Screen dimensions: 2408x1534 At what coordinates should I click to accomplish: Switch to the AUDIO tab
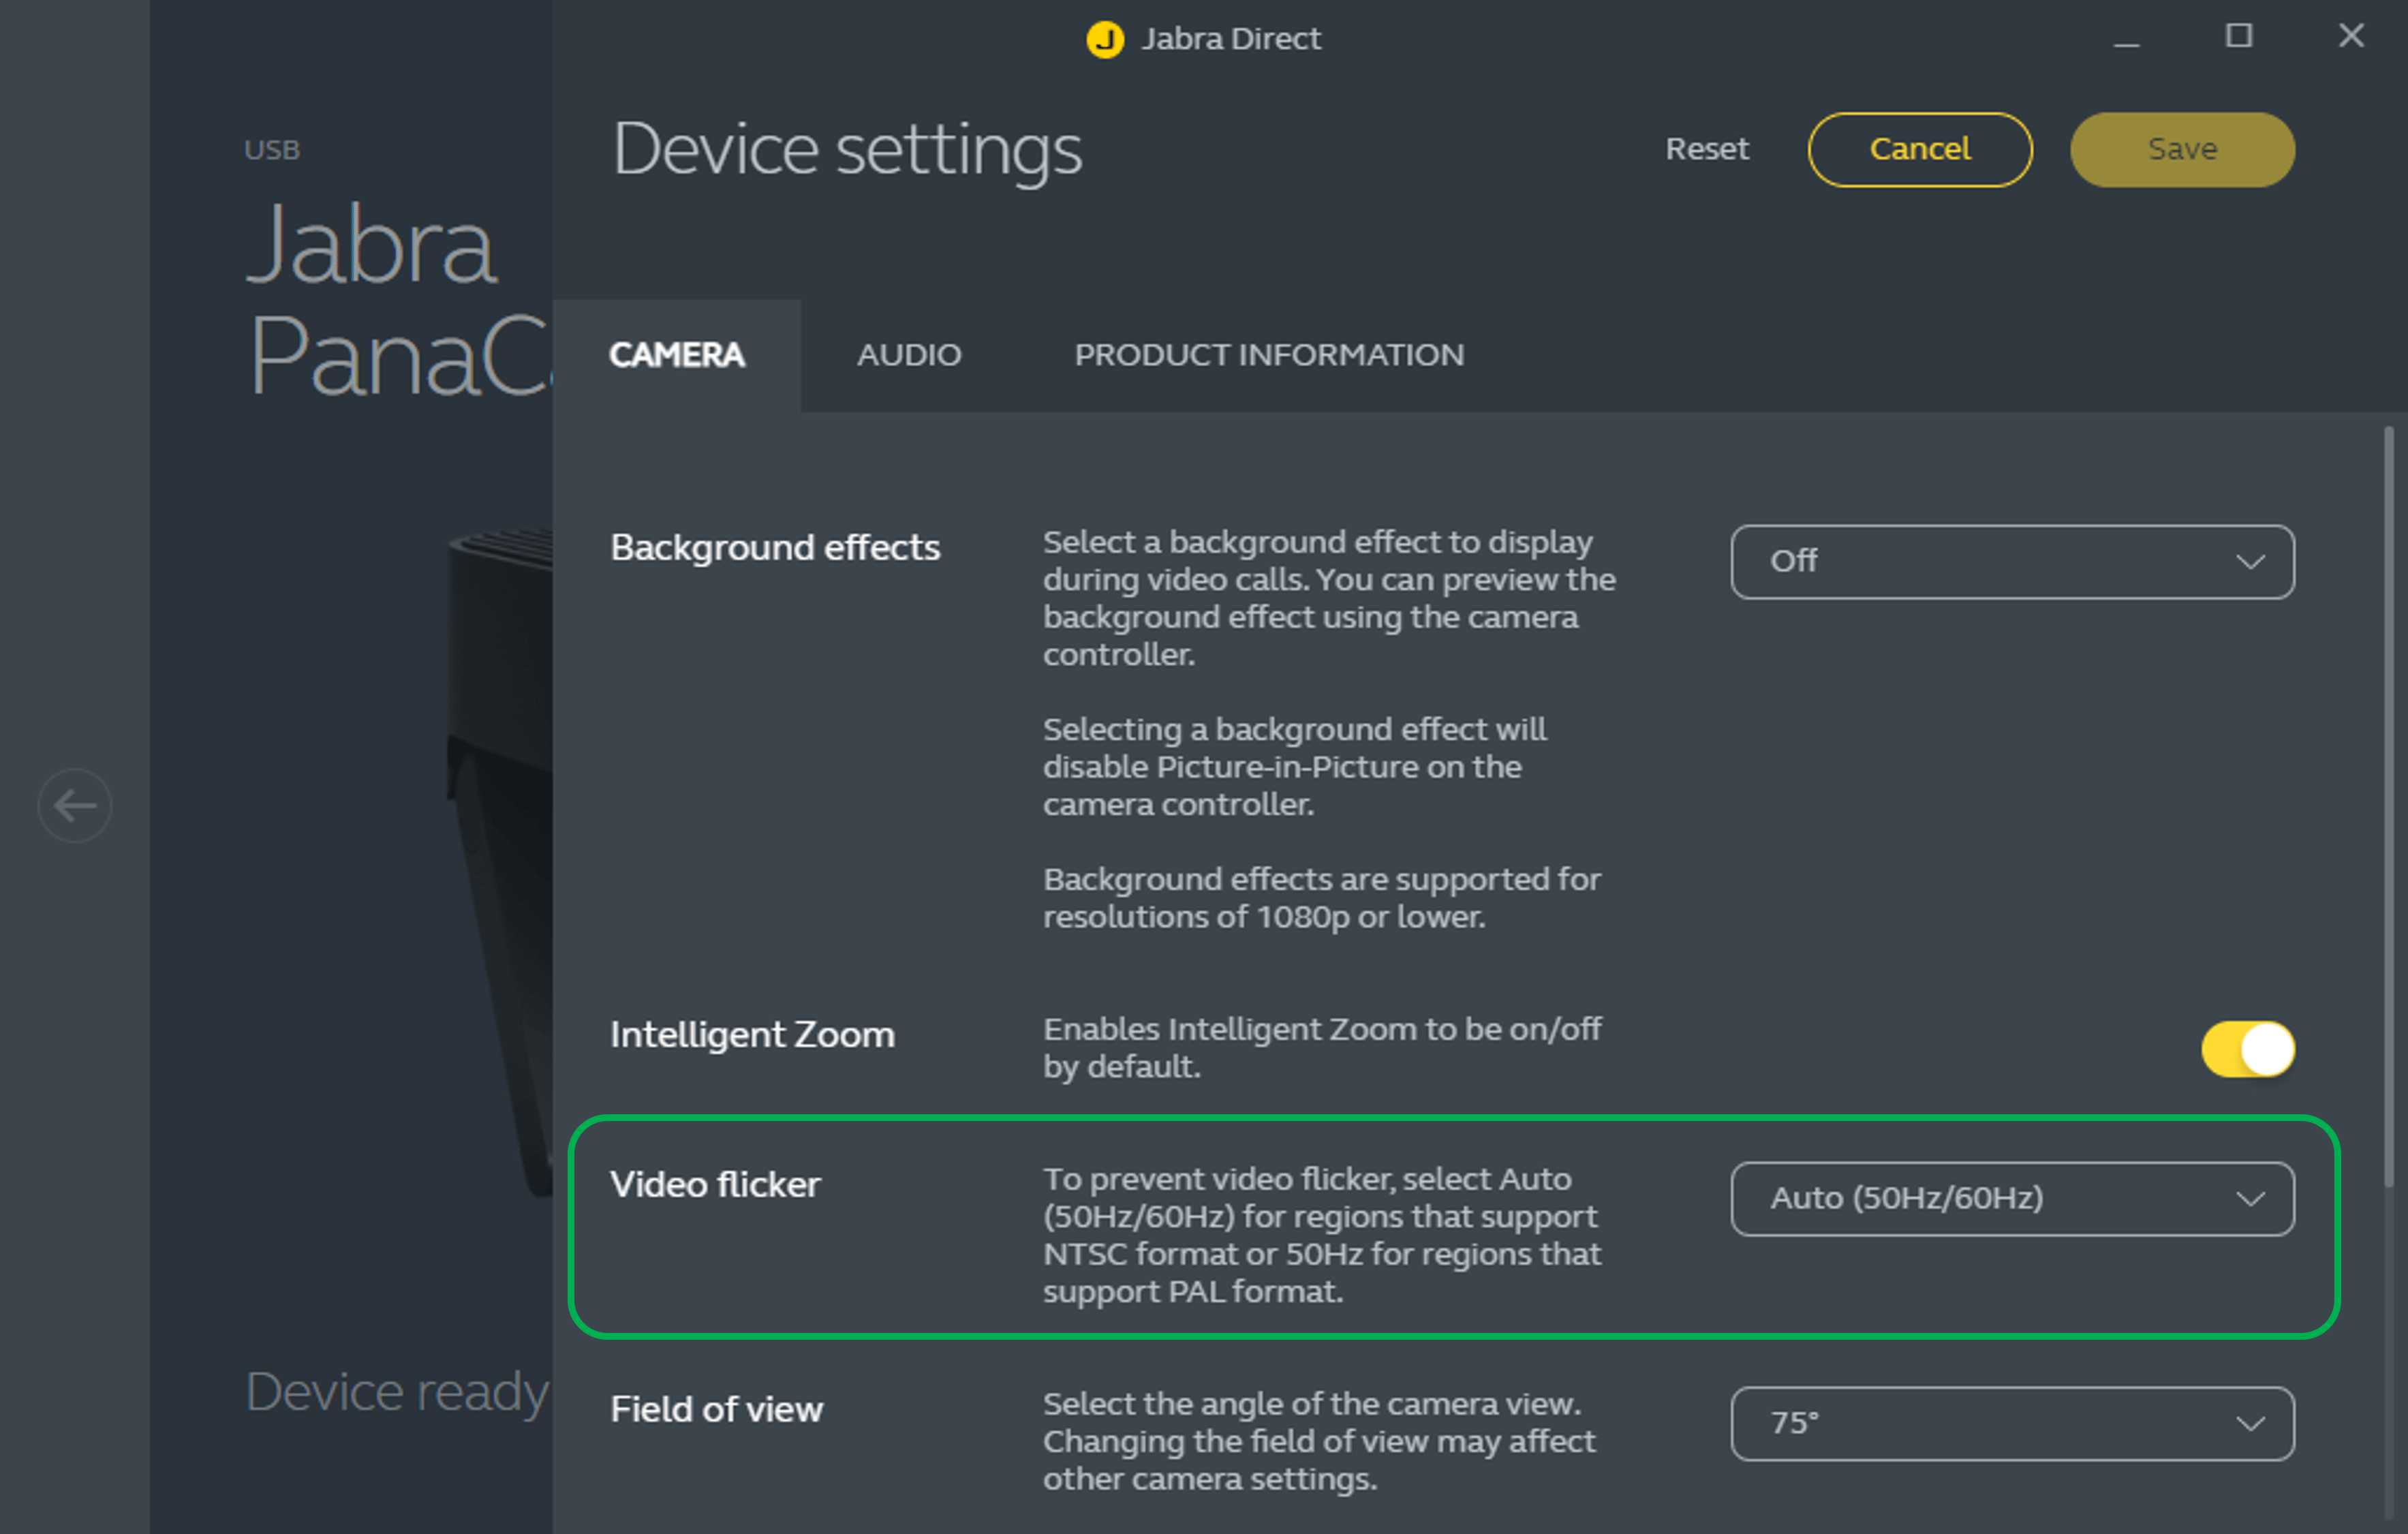coord(908,355)
